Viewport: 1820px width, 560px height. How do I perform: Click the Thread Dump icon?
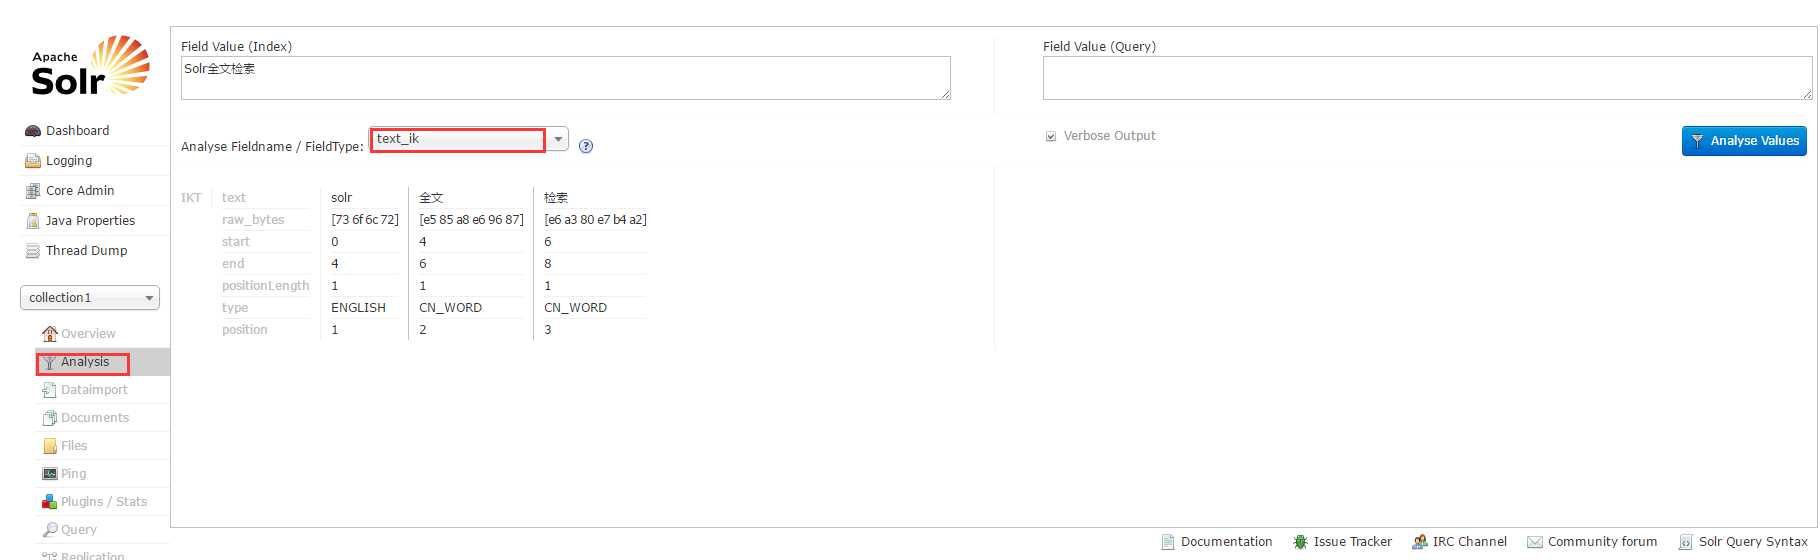pyautogui.click(x=33, y=251)
